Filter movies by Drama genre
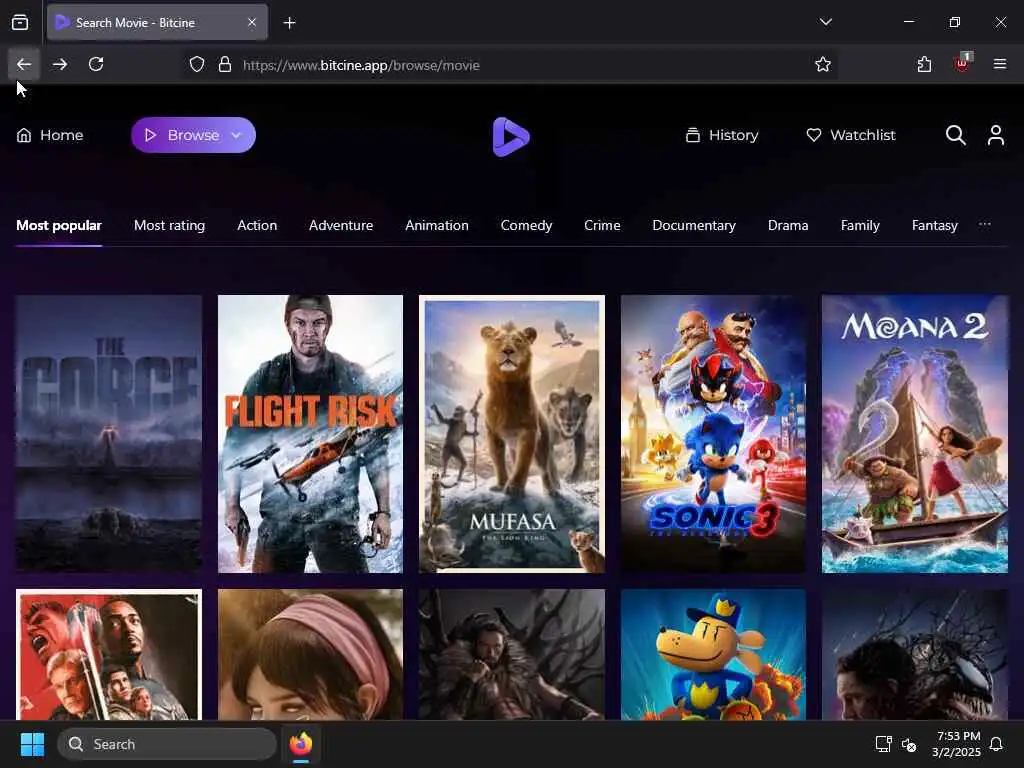Screen dimensions: 1024x768 tap(788, 225)
